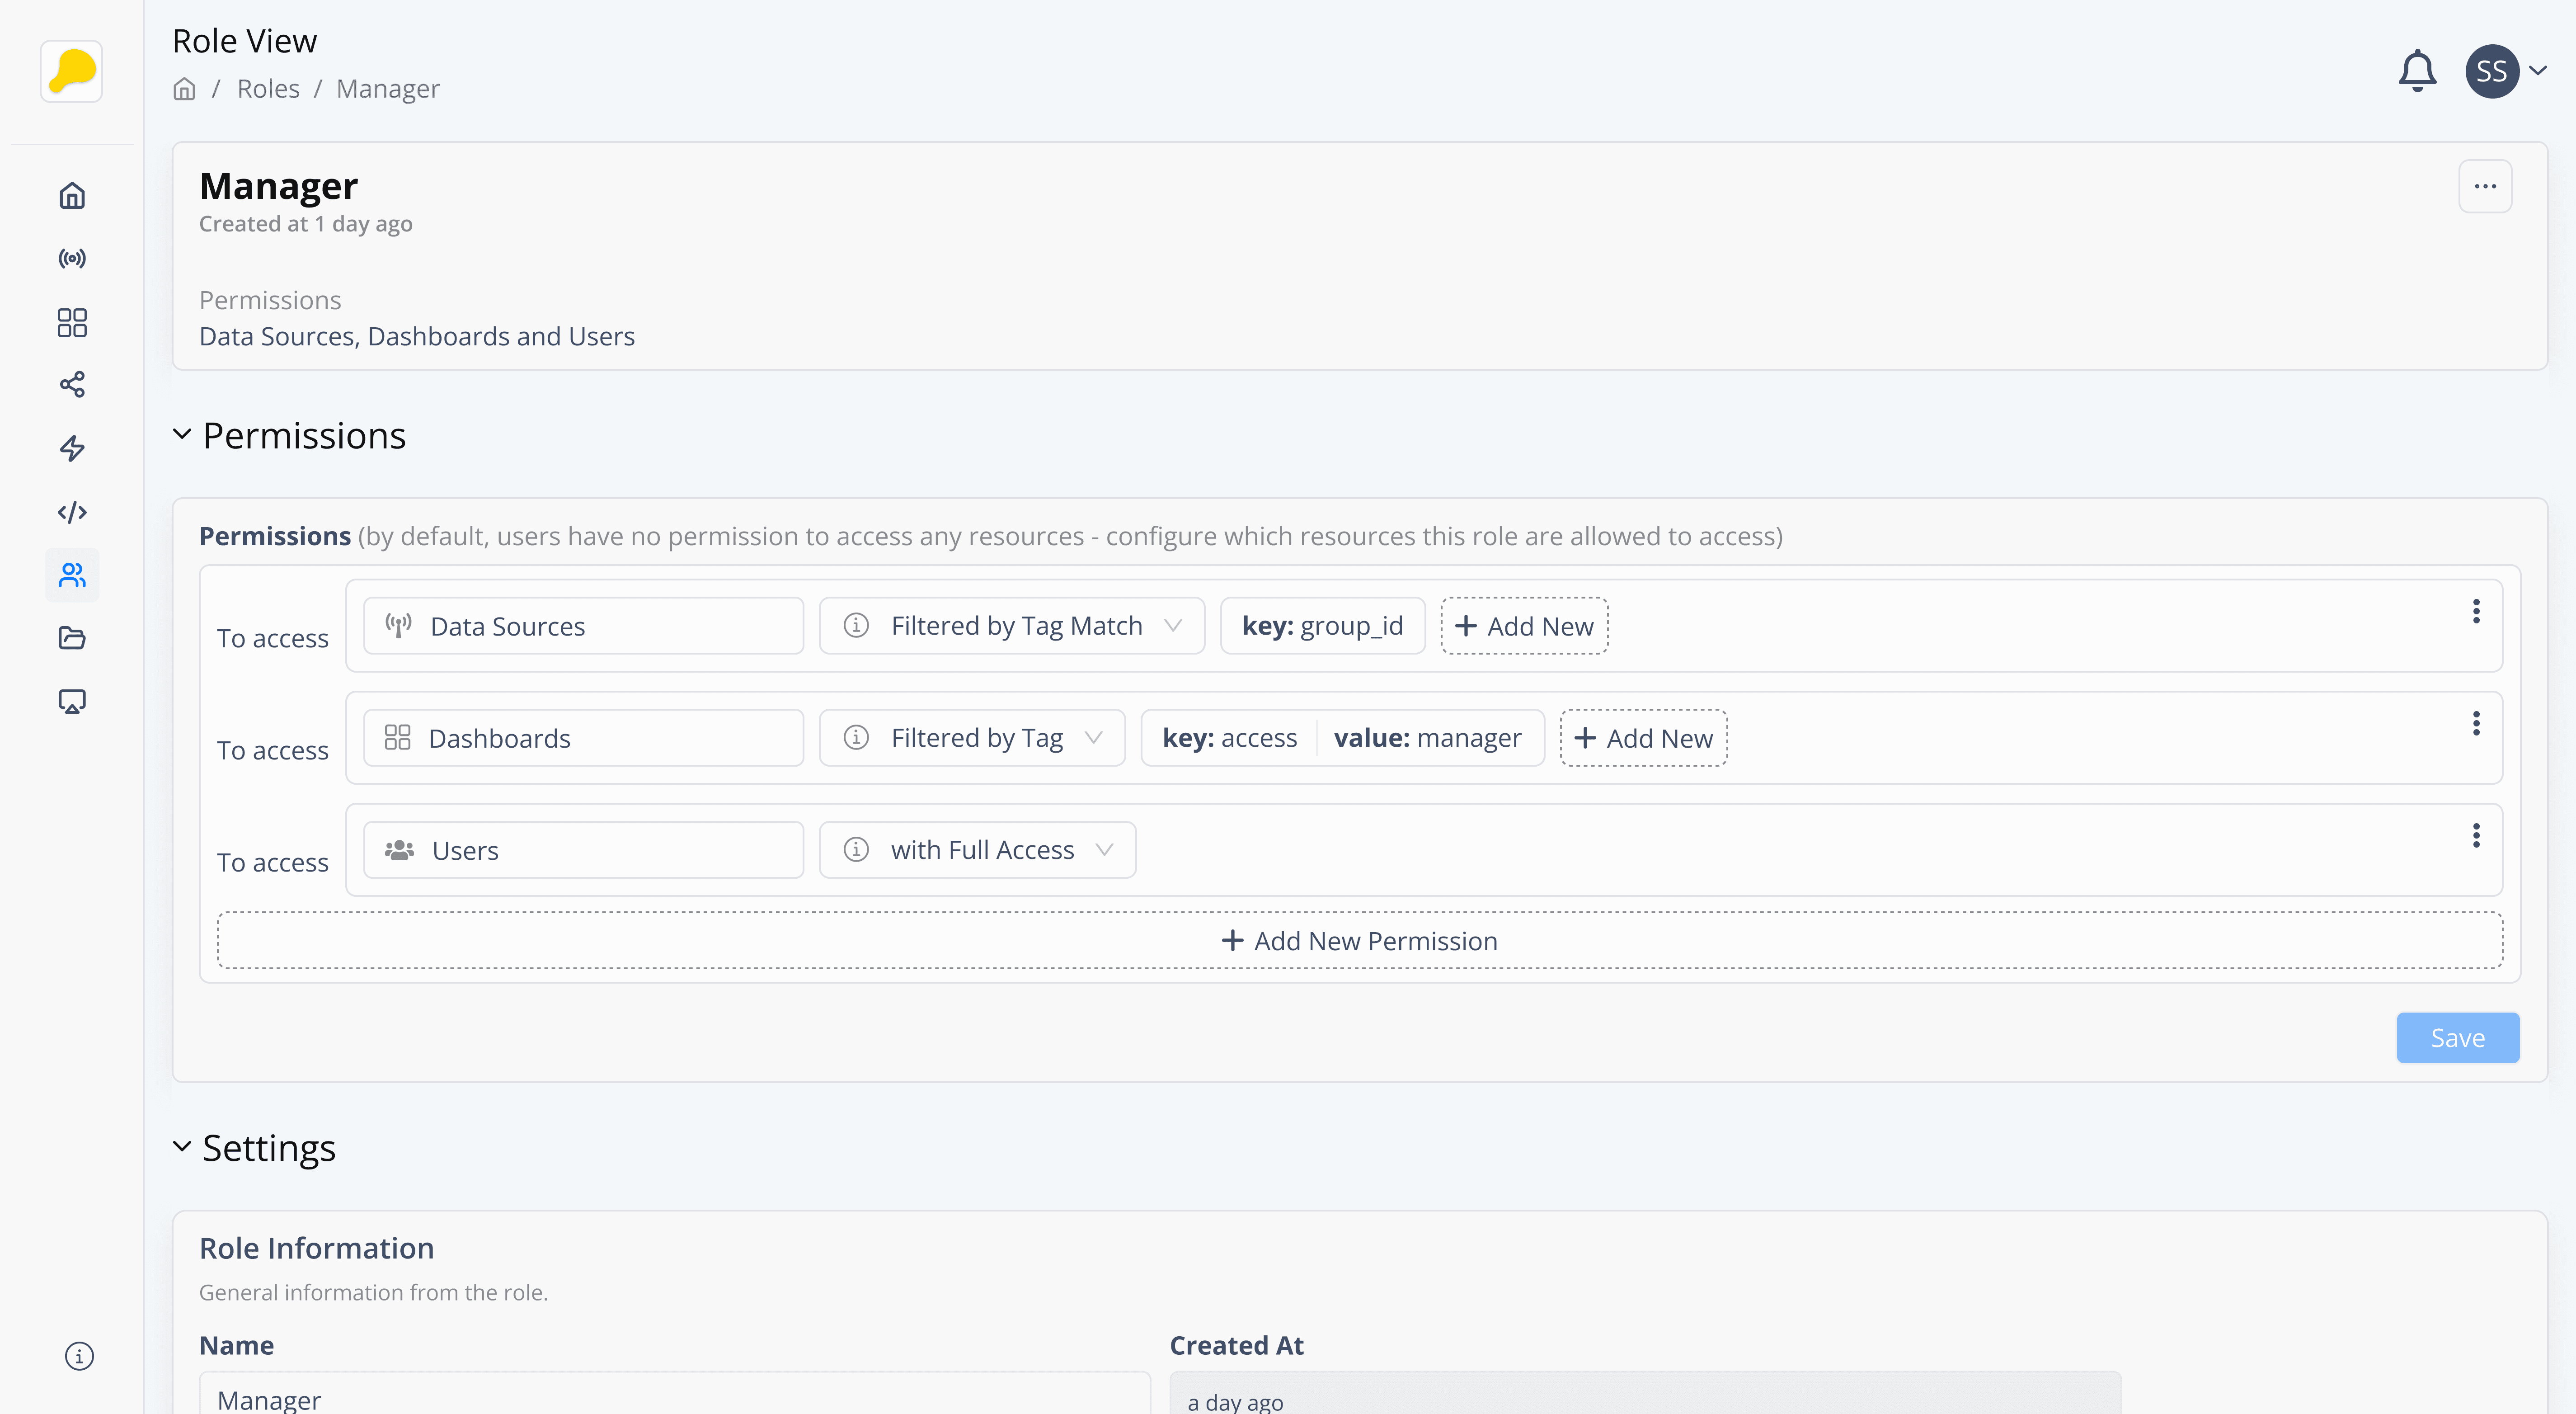Open the presentation screen icon in sidebar
The height and width of the screenshot is (1414, 2576).
[x=72, y=701]
